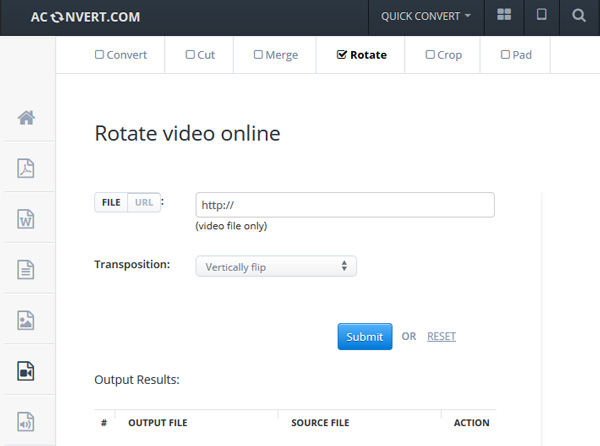
Task: Open the Transposition Vertically flip dropdown
Action: tap(276, 266)
